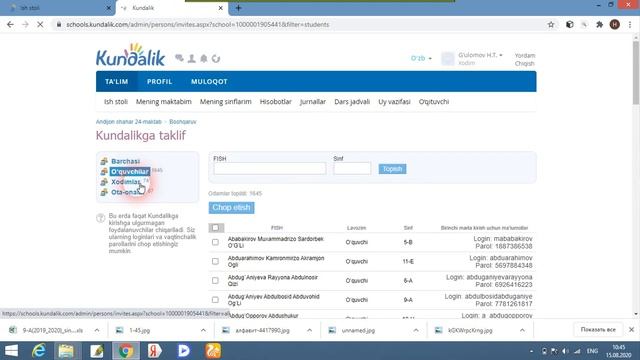
Task: Open Yandex browser taskbar icon
Action: [155, 351]
